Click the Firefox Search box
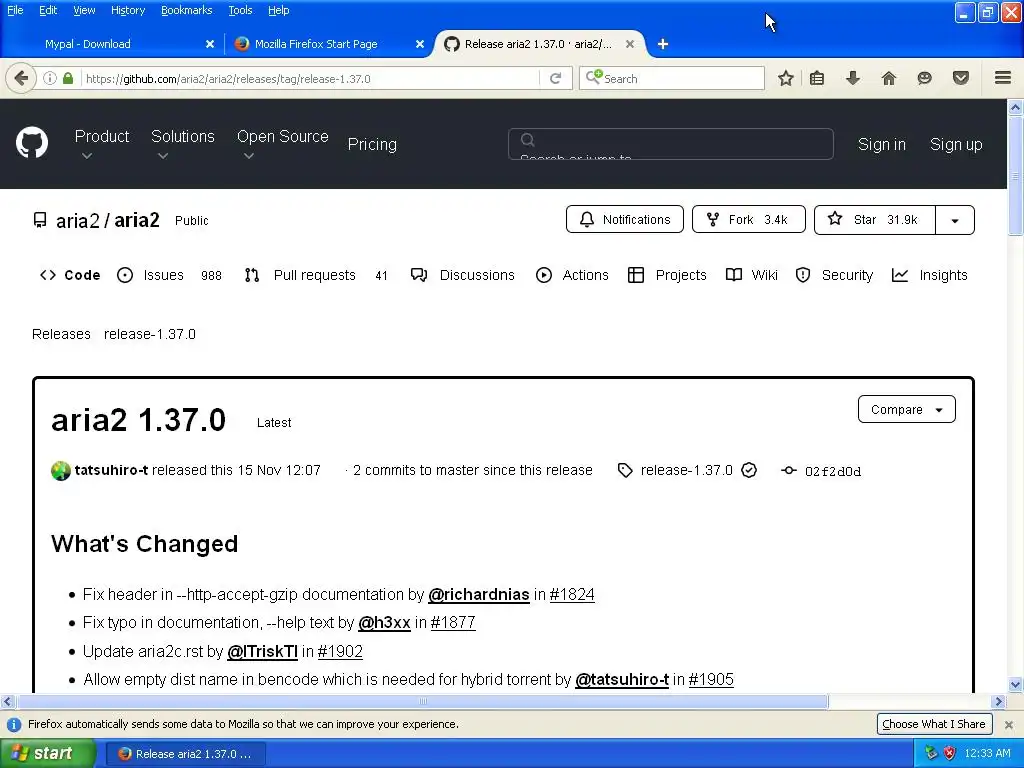 (x=671, y=78)
